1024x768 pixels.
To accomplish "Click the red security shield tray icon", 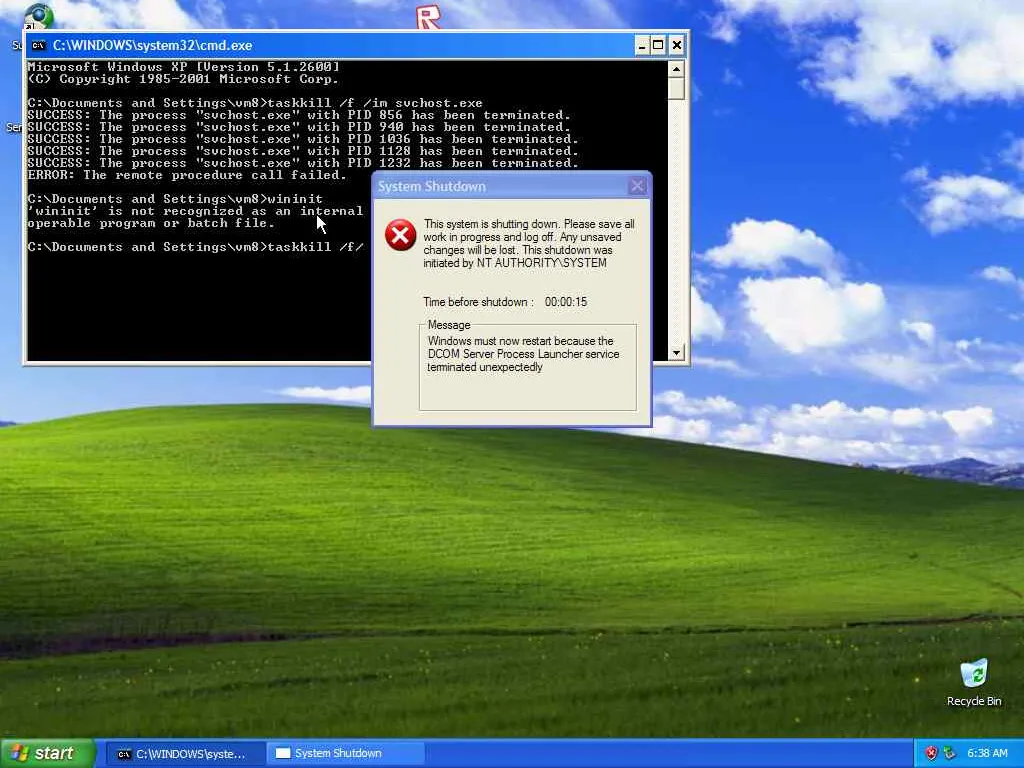I will 932,754.
